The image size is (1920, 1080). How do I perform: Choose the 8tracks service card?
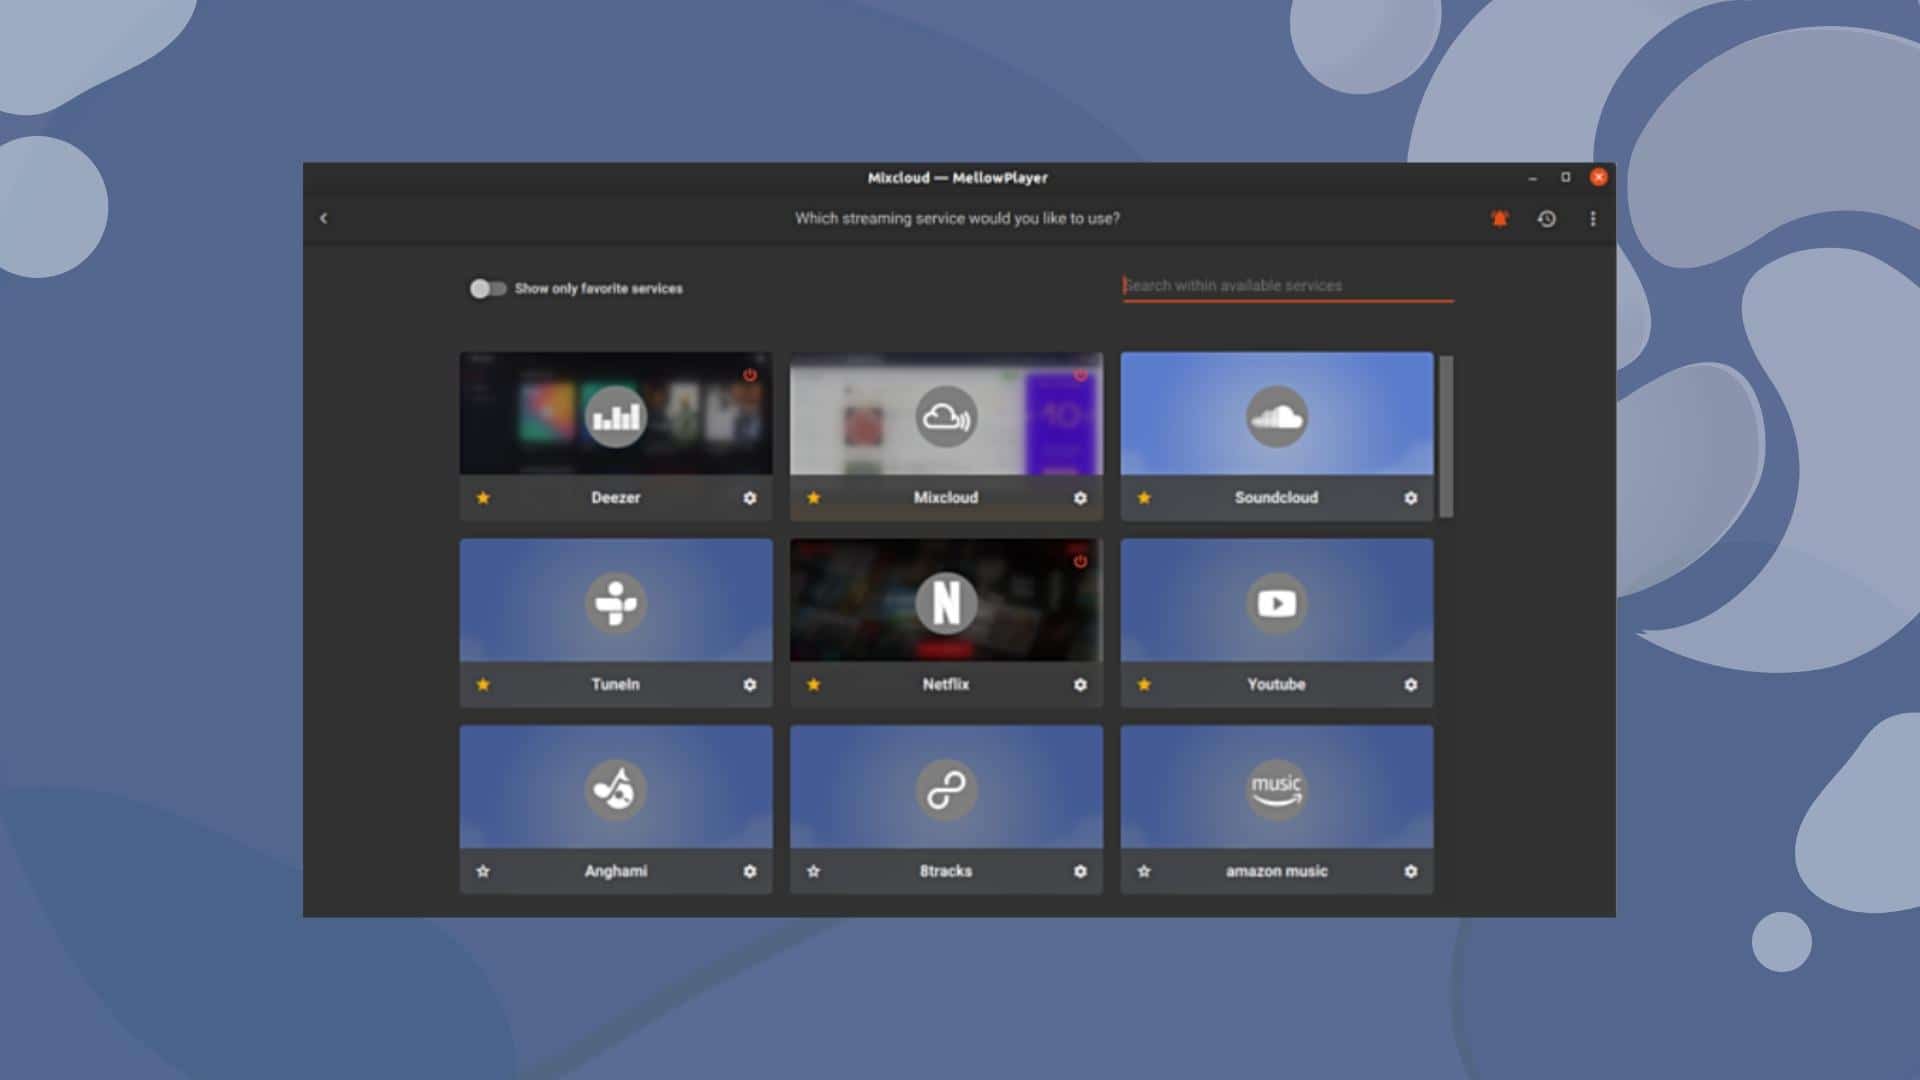946,809
